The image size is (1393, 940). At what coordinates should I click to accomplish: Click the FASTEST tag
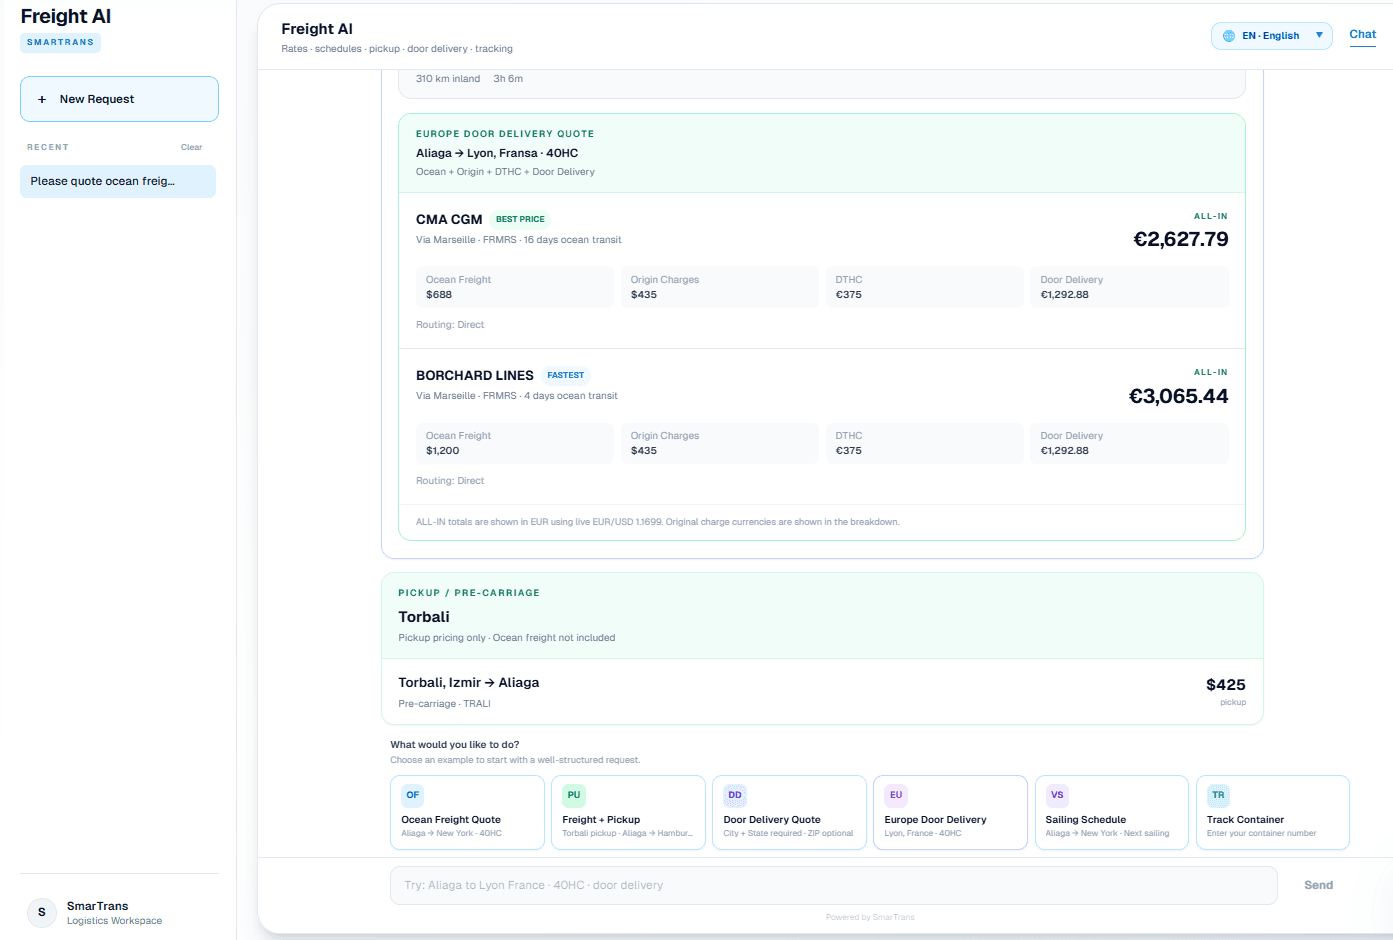[x=566, y=375]
